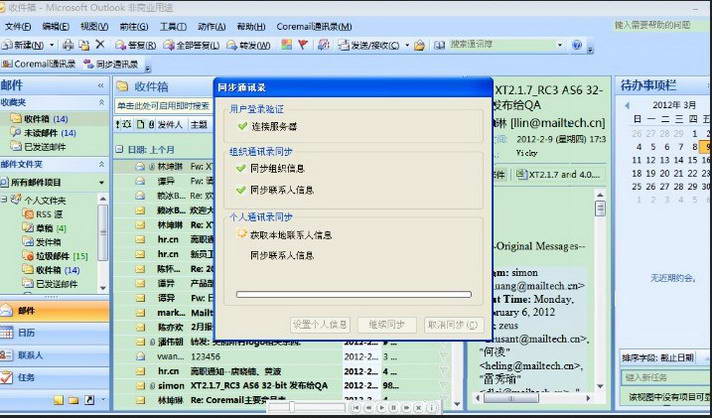Screen dimensions: 712x418
Task: Sort by the importance exclamation column header
Action: pos(118,124)
